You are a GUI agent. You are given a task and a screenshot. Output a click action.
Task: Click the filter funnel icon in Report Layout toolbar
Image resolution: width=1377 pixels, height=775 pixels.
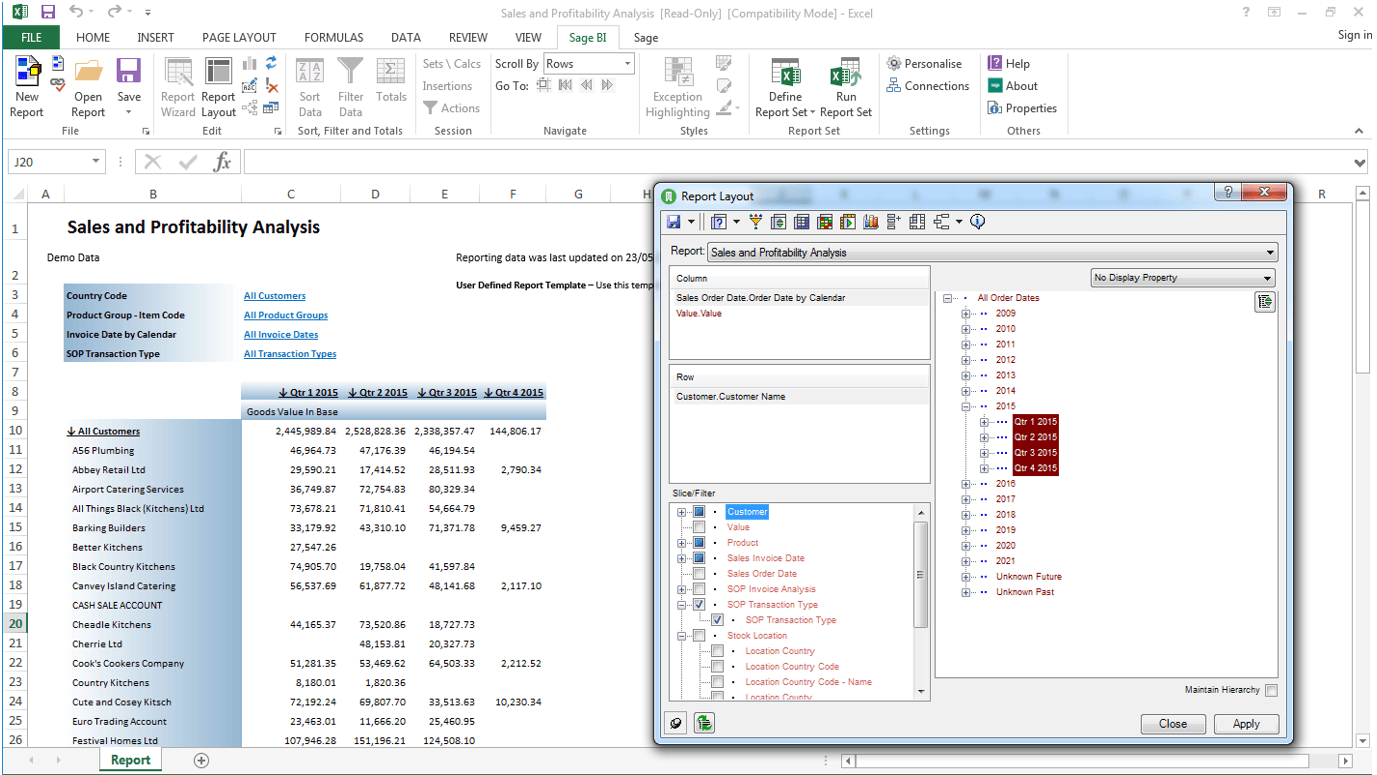[755, 222]
